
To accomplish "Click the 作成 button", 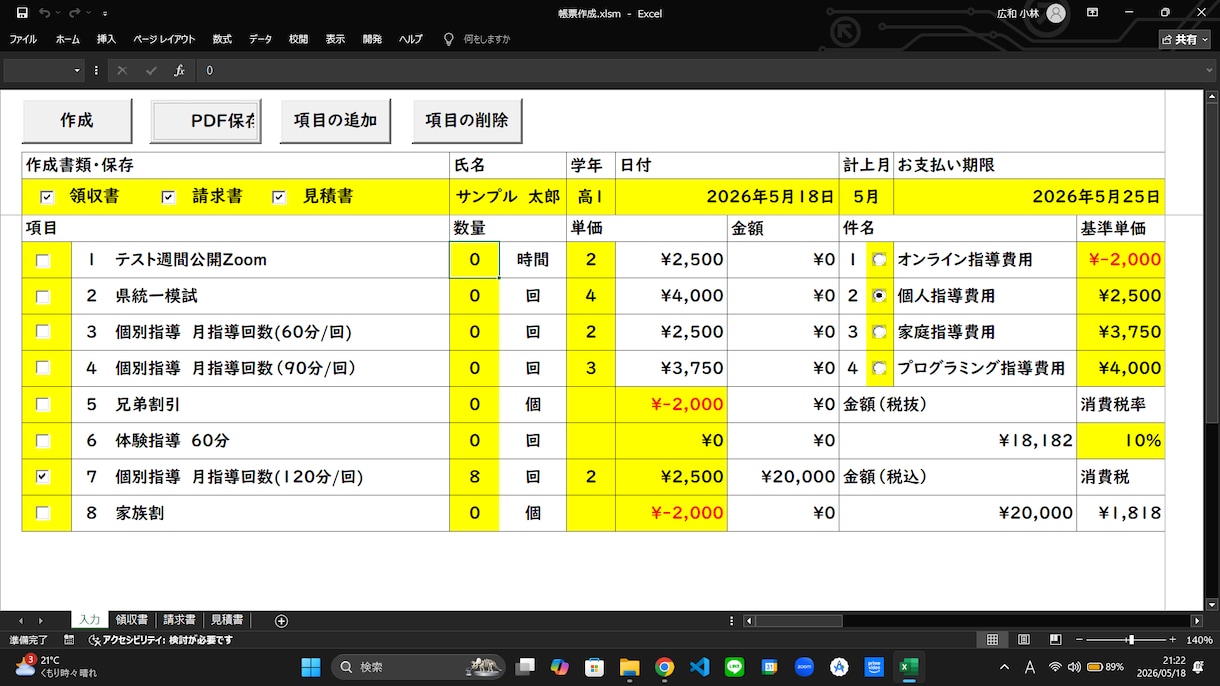I will click(x=77, y=121).
